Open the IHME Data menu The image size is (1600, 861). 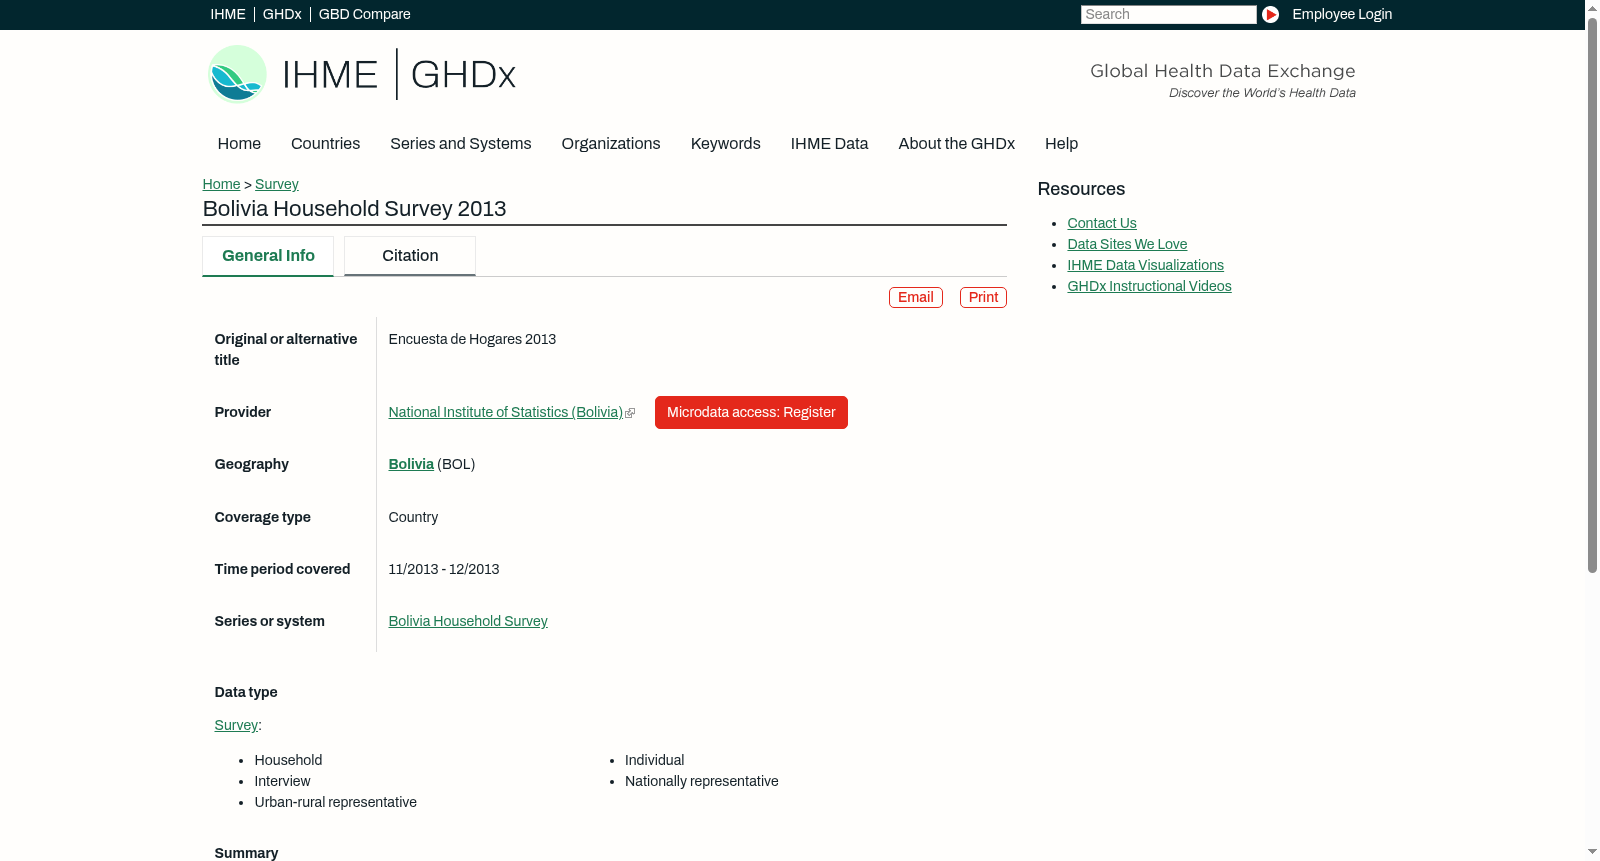(x=829, y=144)
